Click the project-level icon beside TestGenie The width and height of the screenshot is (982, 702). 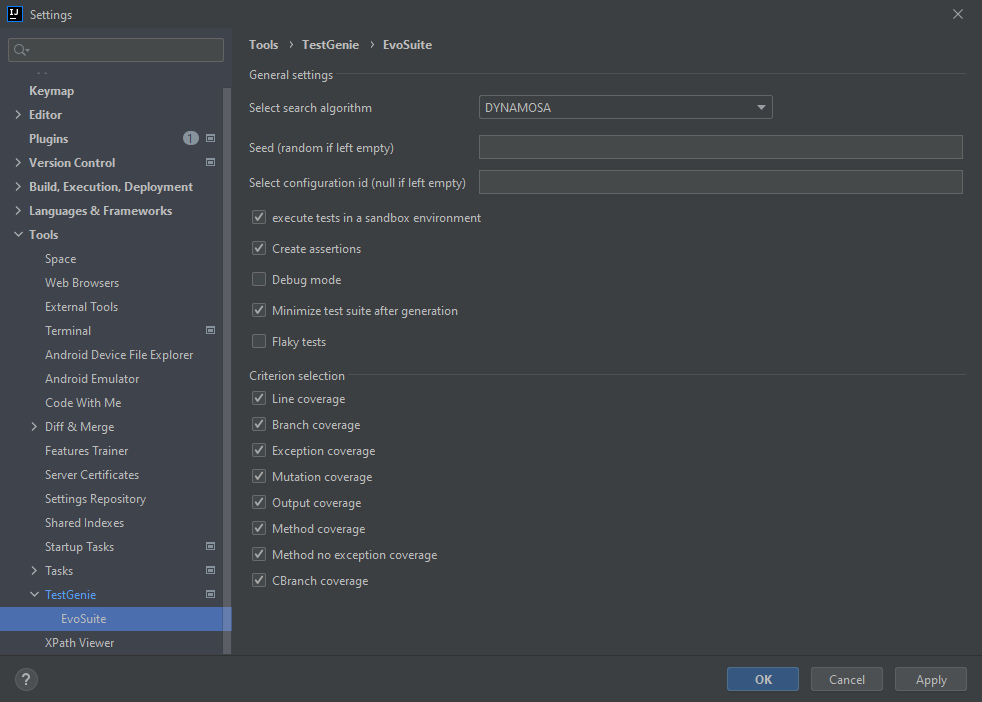pos(210,594)
